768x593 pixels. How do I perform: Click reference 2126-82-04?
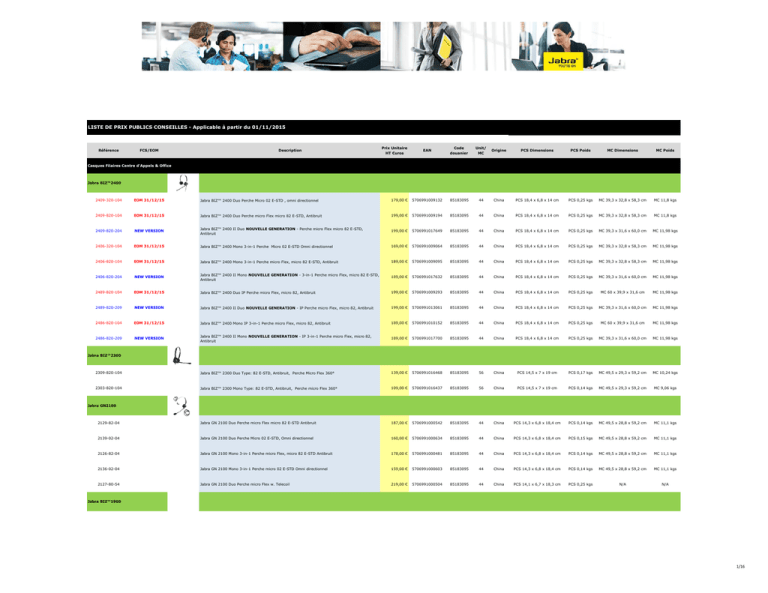click(108, 454)
